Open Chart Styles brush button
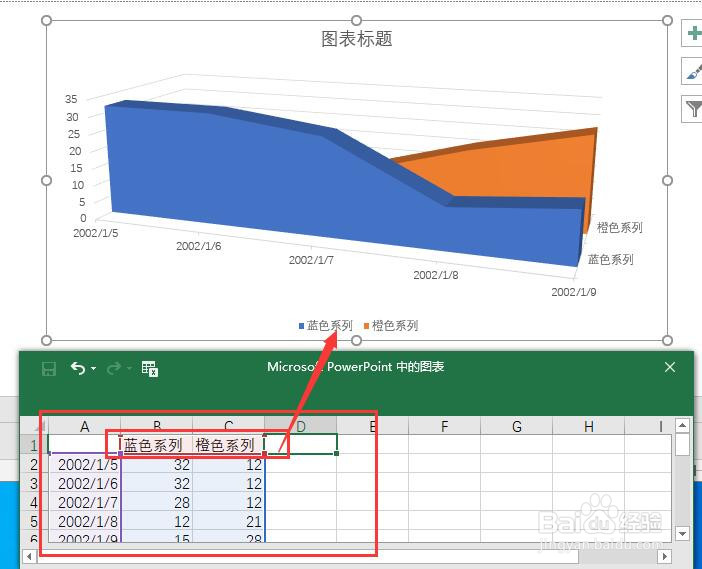Screen dimensions: 702x569 click(x=693, y=71)
